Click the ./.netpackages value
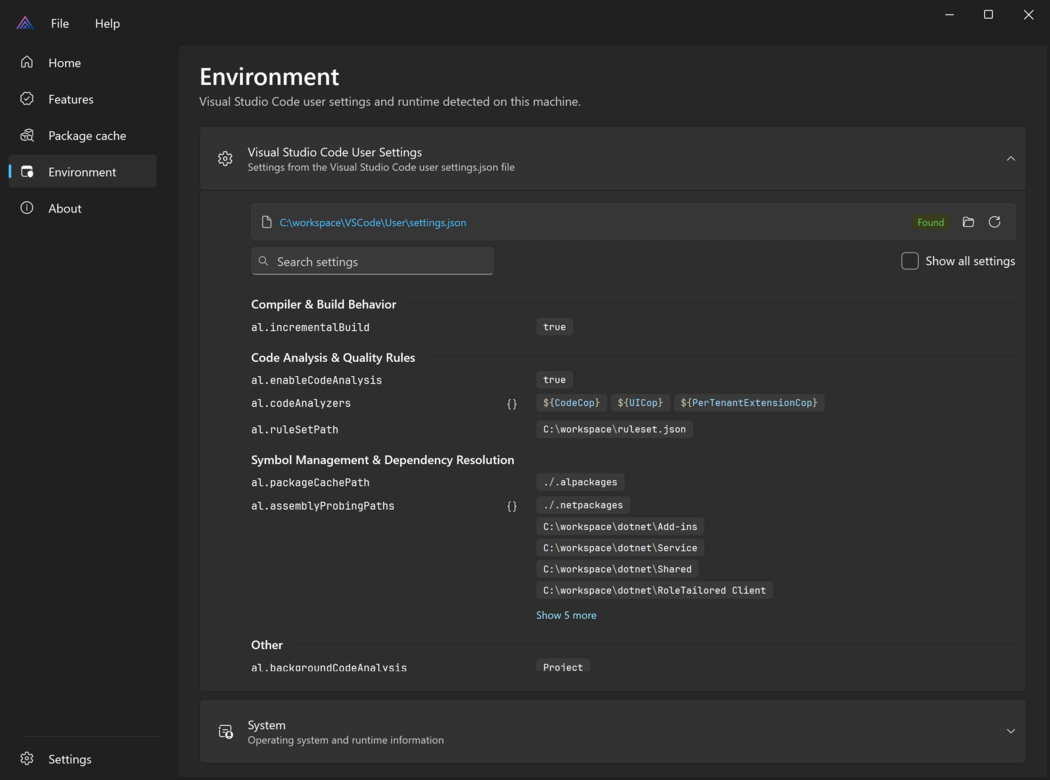Viewport: 1050px width, 780px height. point(583,505)
